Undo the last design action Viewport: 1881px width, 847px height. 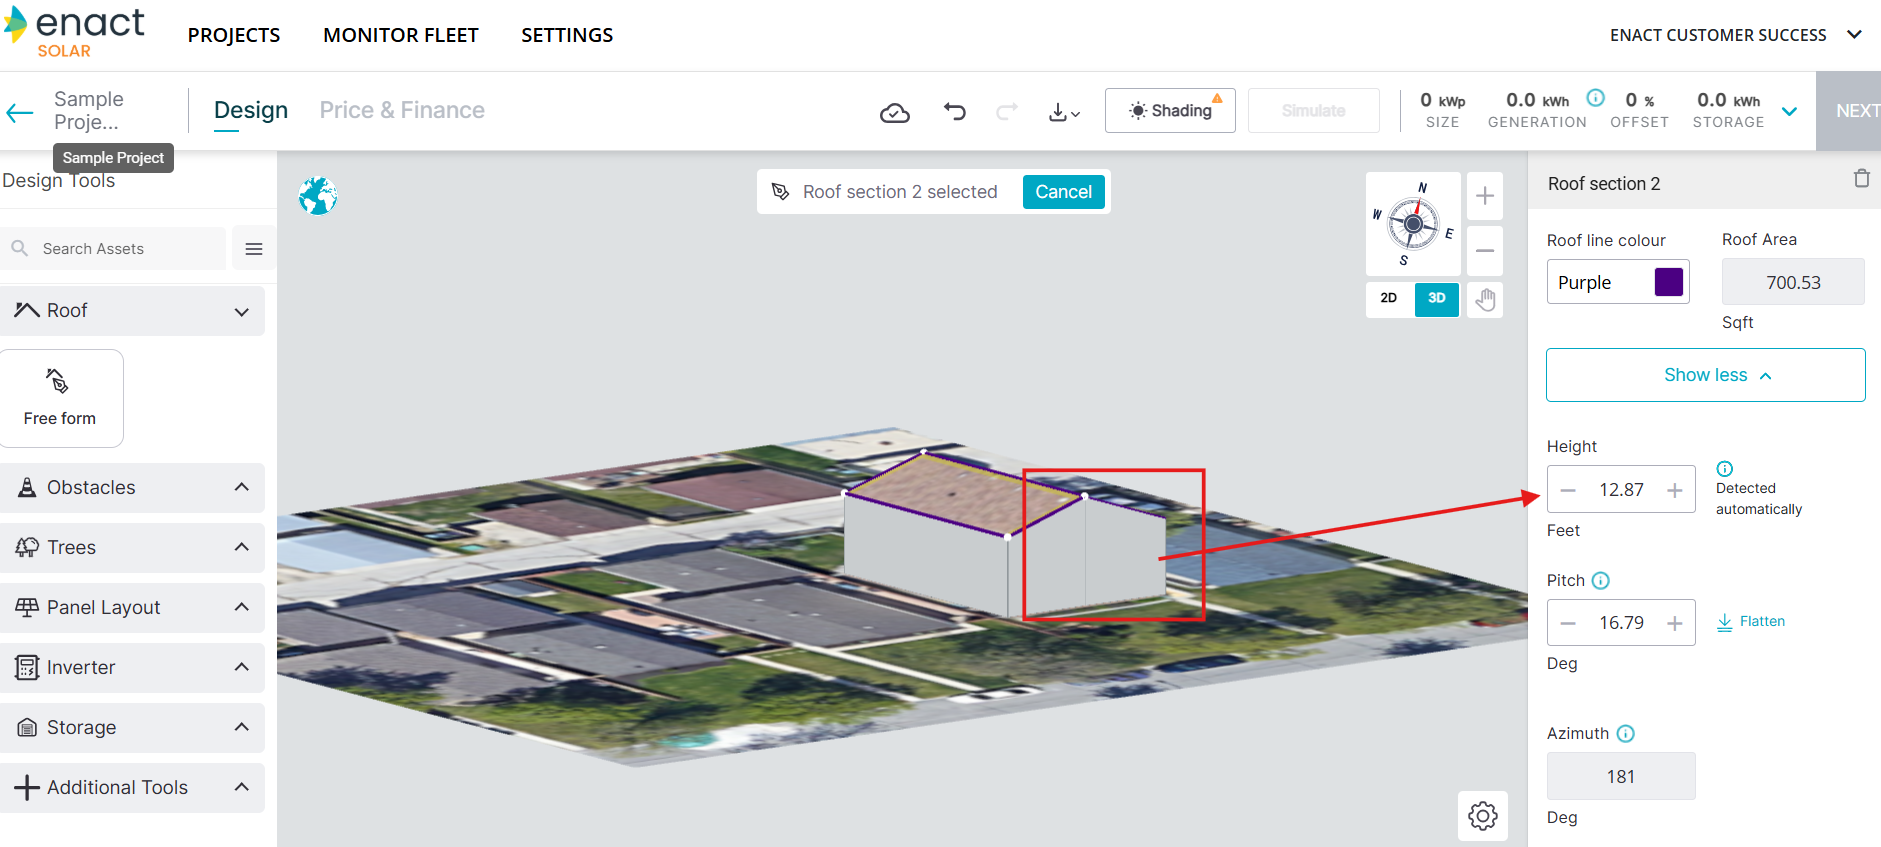[955, 111]
